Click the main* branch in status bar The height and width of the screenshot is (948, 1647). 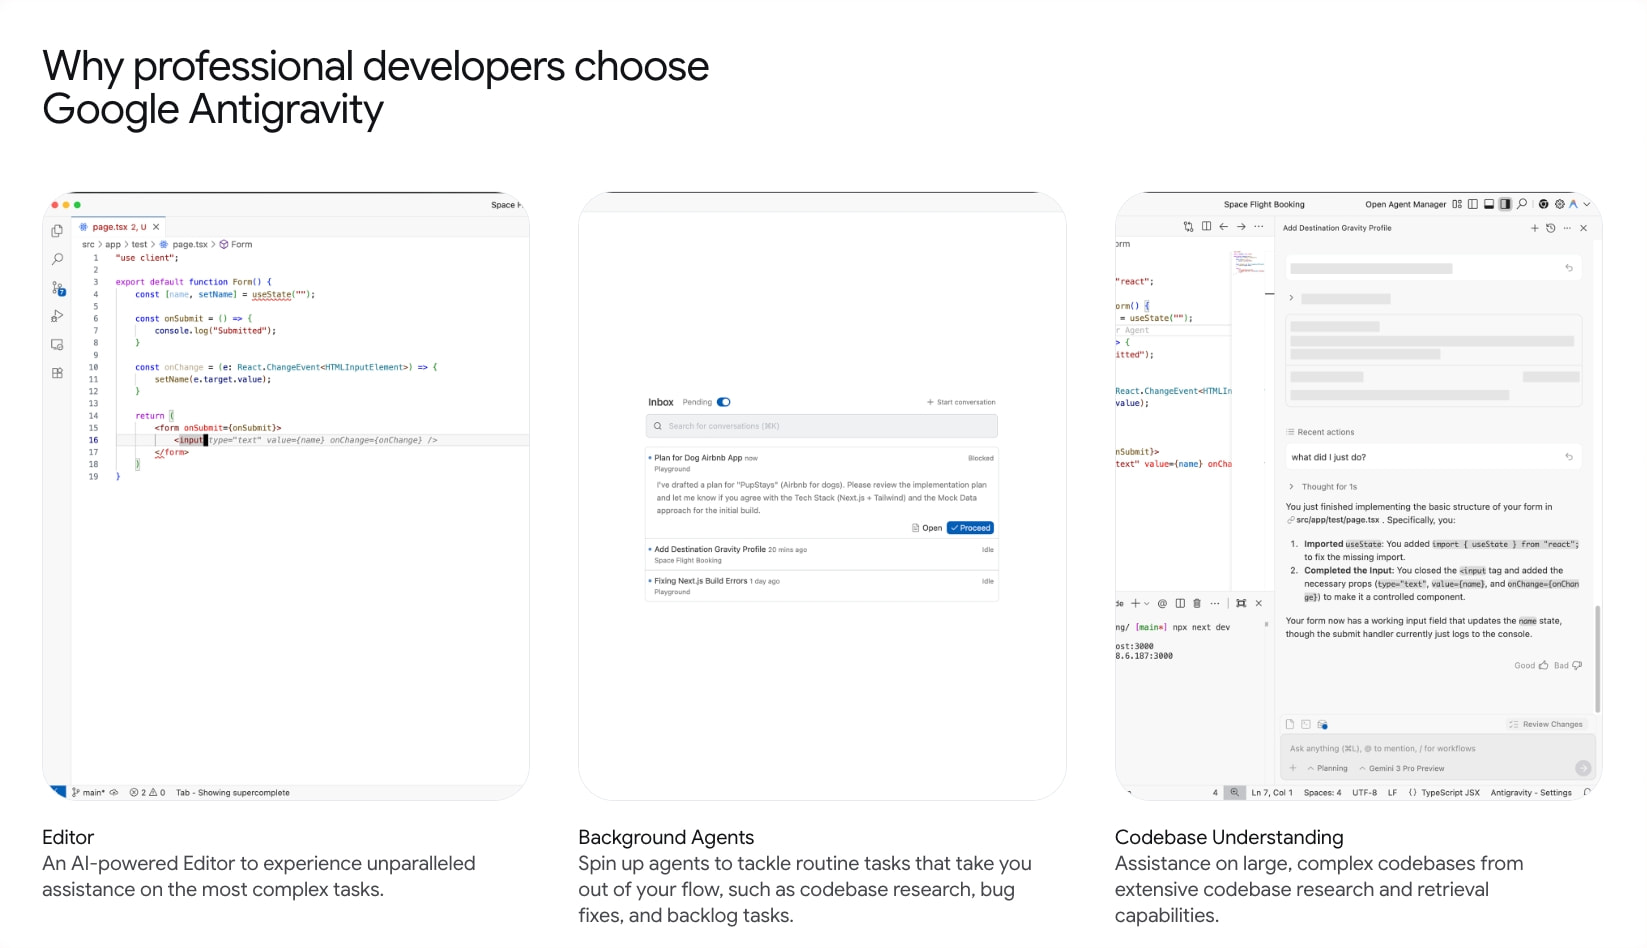pyautogui.click(x=89, y=792)
